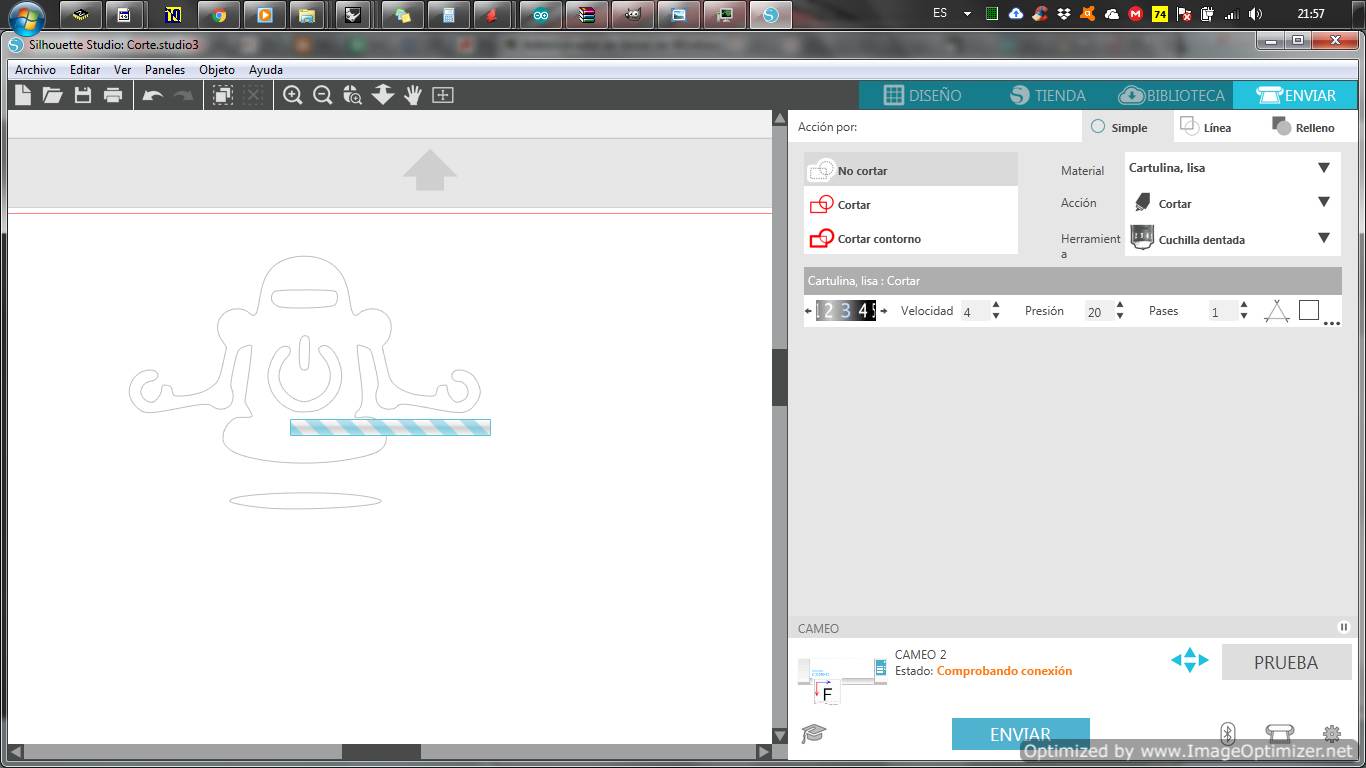1366x768 pixels.
Task: Open send settings gear icon
Action: pyautogui.click(x=1332, y=734)
